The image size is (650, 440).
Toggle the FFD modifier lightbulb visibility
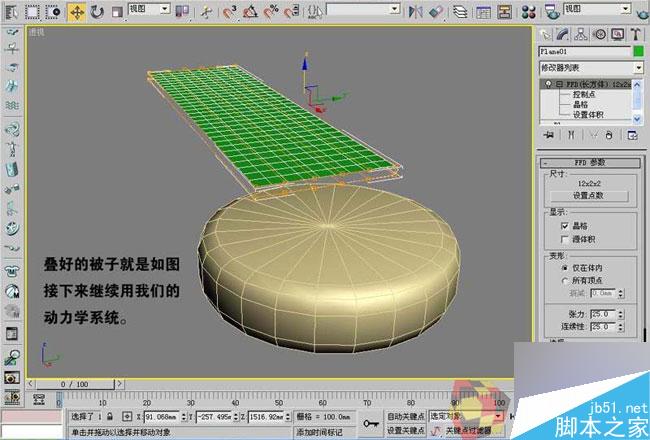[x=548, y=84]
